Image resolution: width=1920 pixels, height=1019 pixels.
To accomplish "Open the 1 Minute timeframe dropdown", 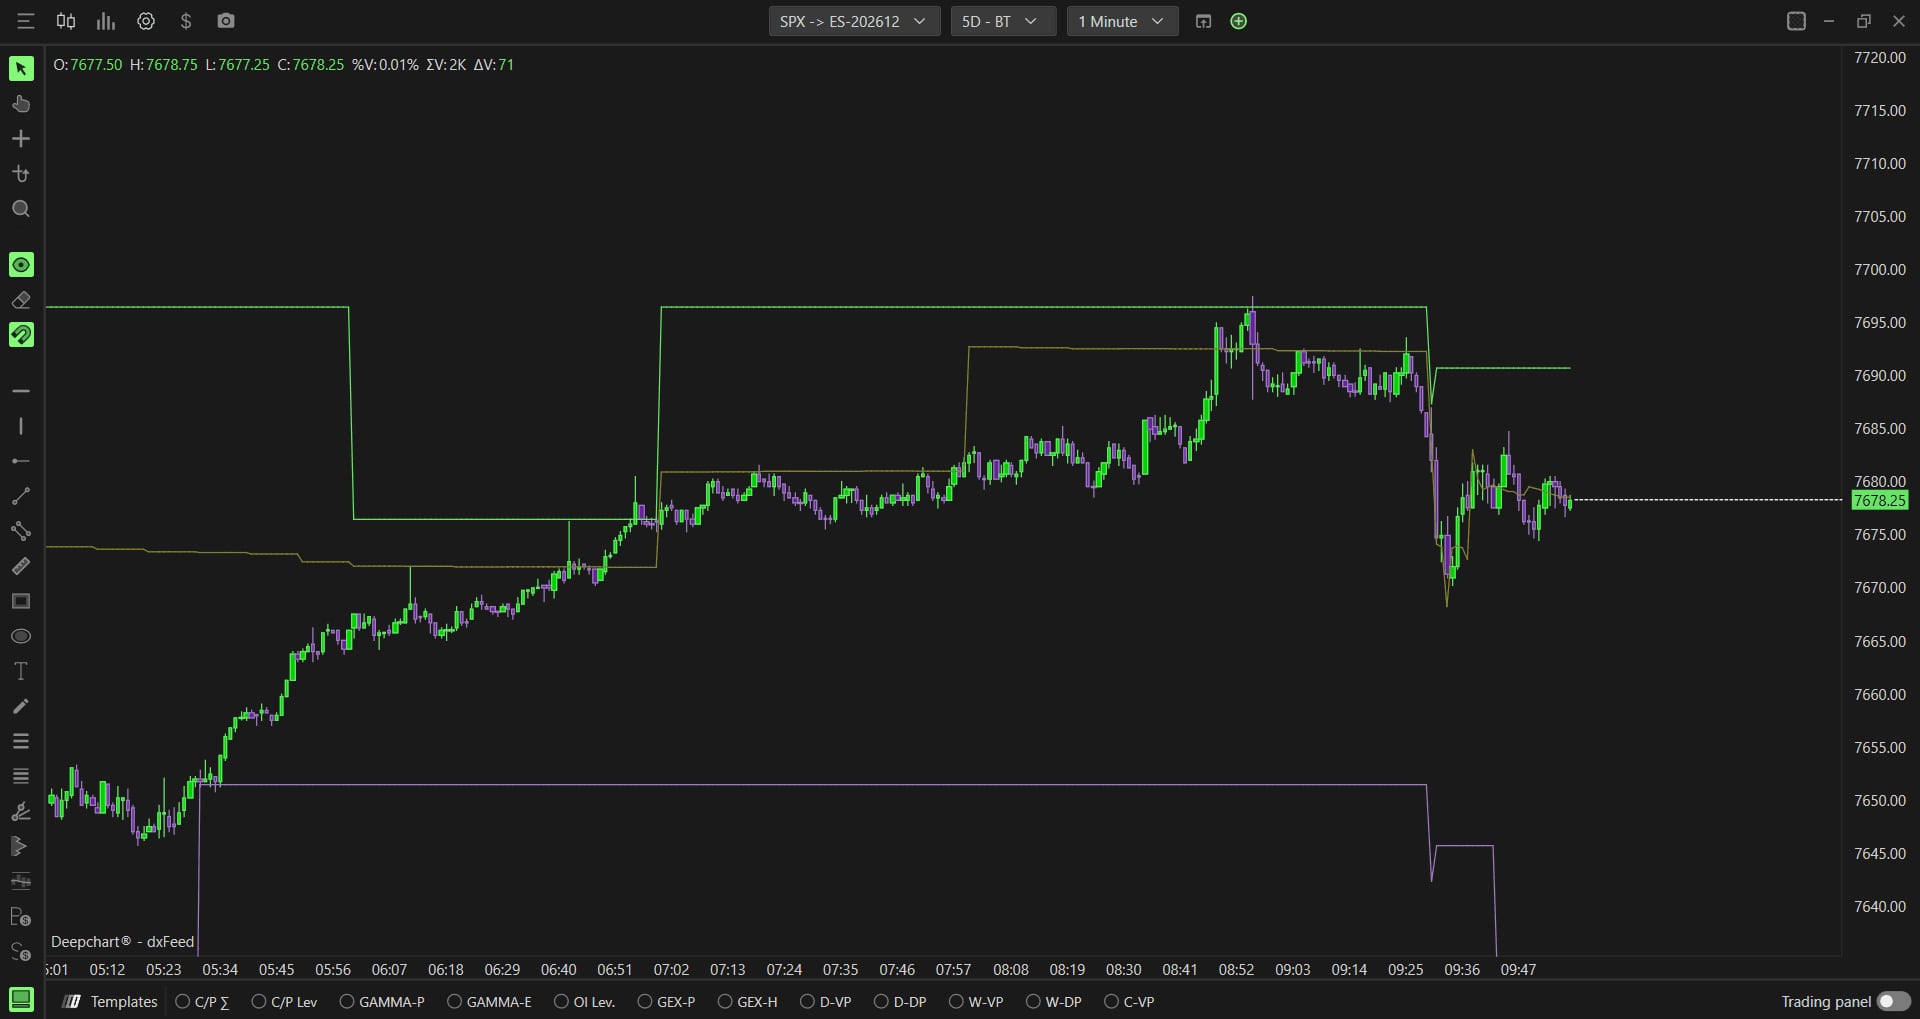I will click(x=1122, y=21).
